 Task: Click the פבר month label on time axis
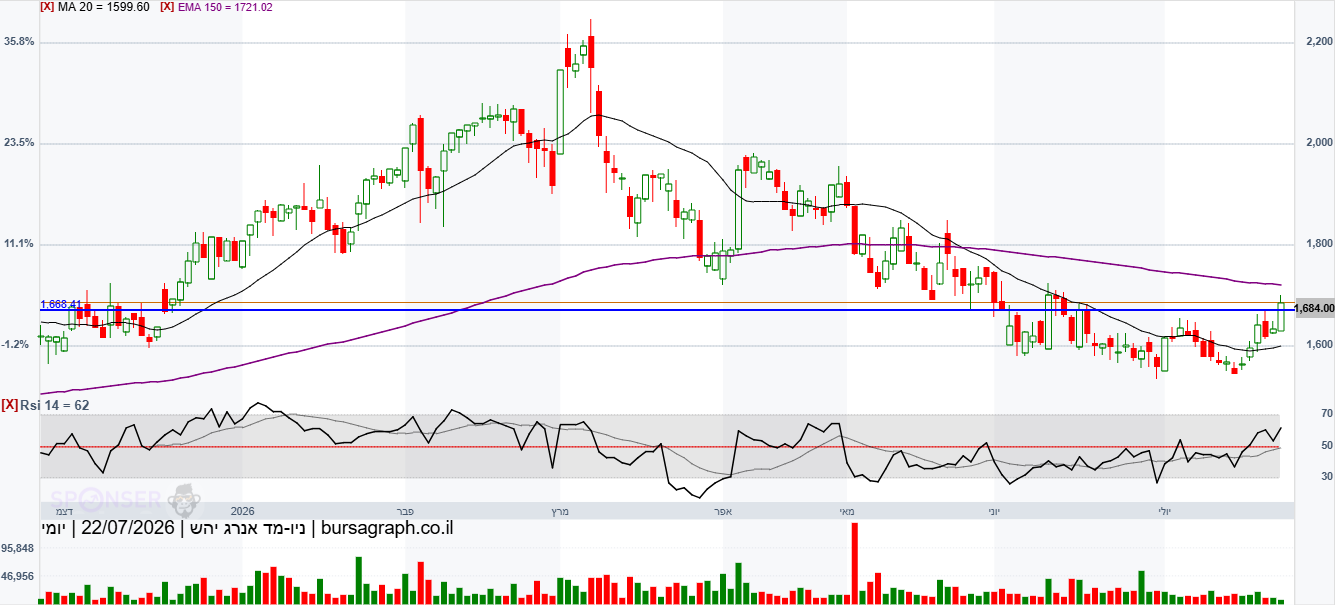[407, 511]
